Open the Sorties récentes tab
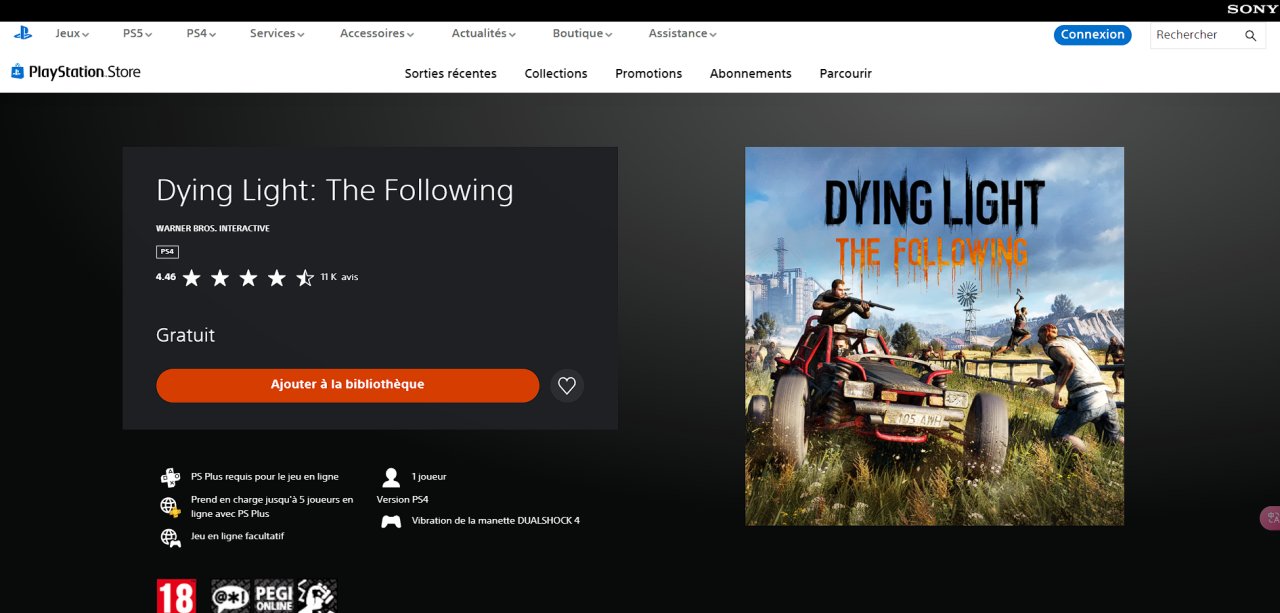The height and width of the screenshot is (613, 1280). [x=450, y=73]
